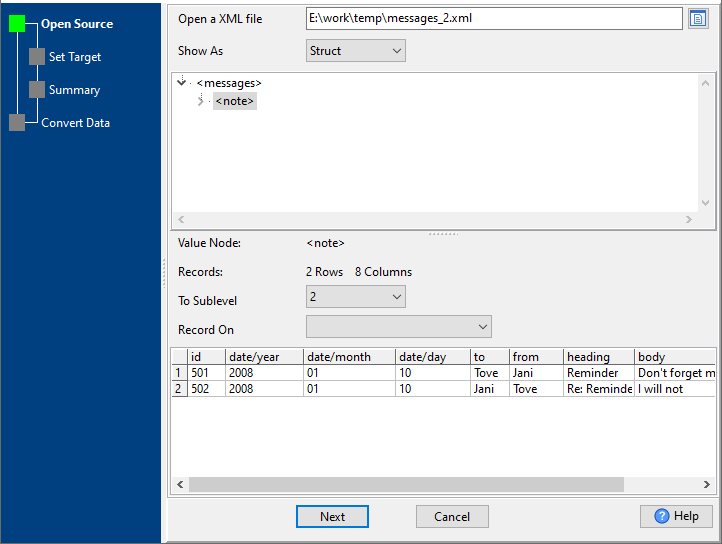Click the XML file path field

(493, 19)
